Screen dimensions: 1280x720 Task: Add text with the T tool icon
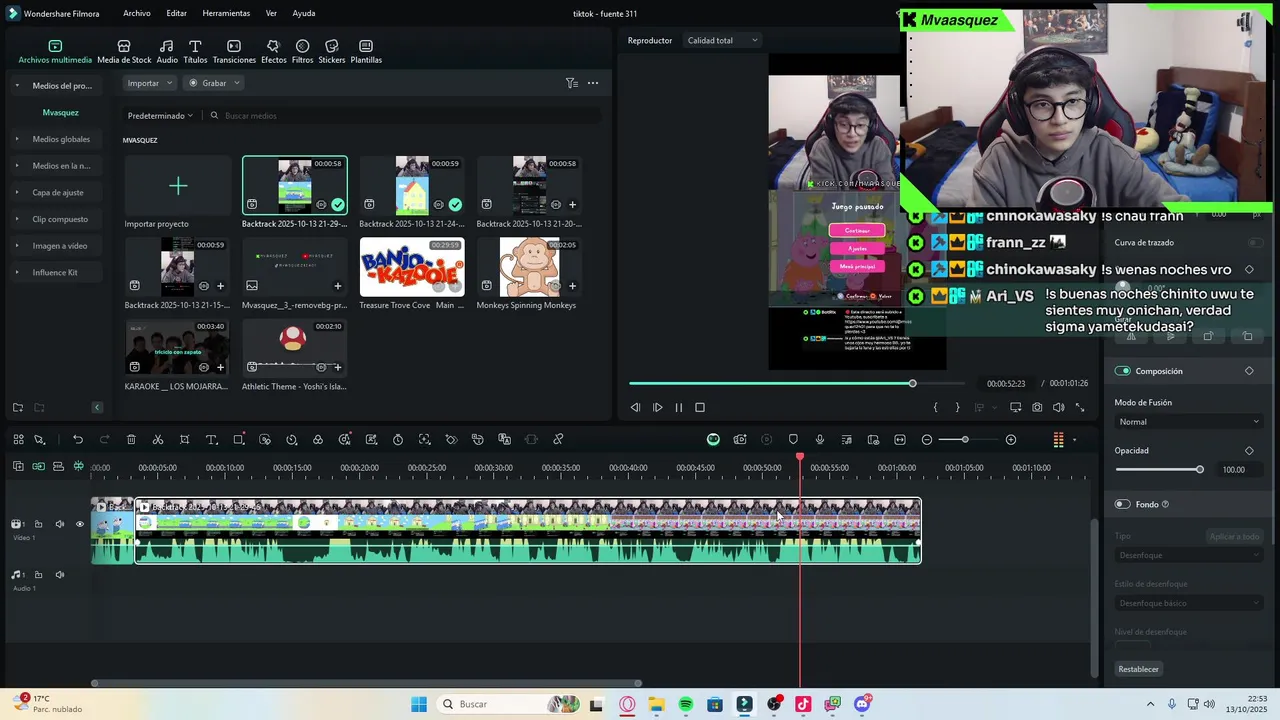coord(211,440)
